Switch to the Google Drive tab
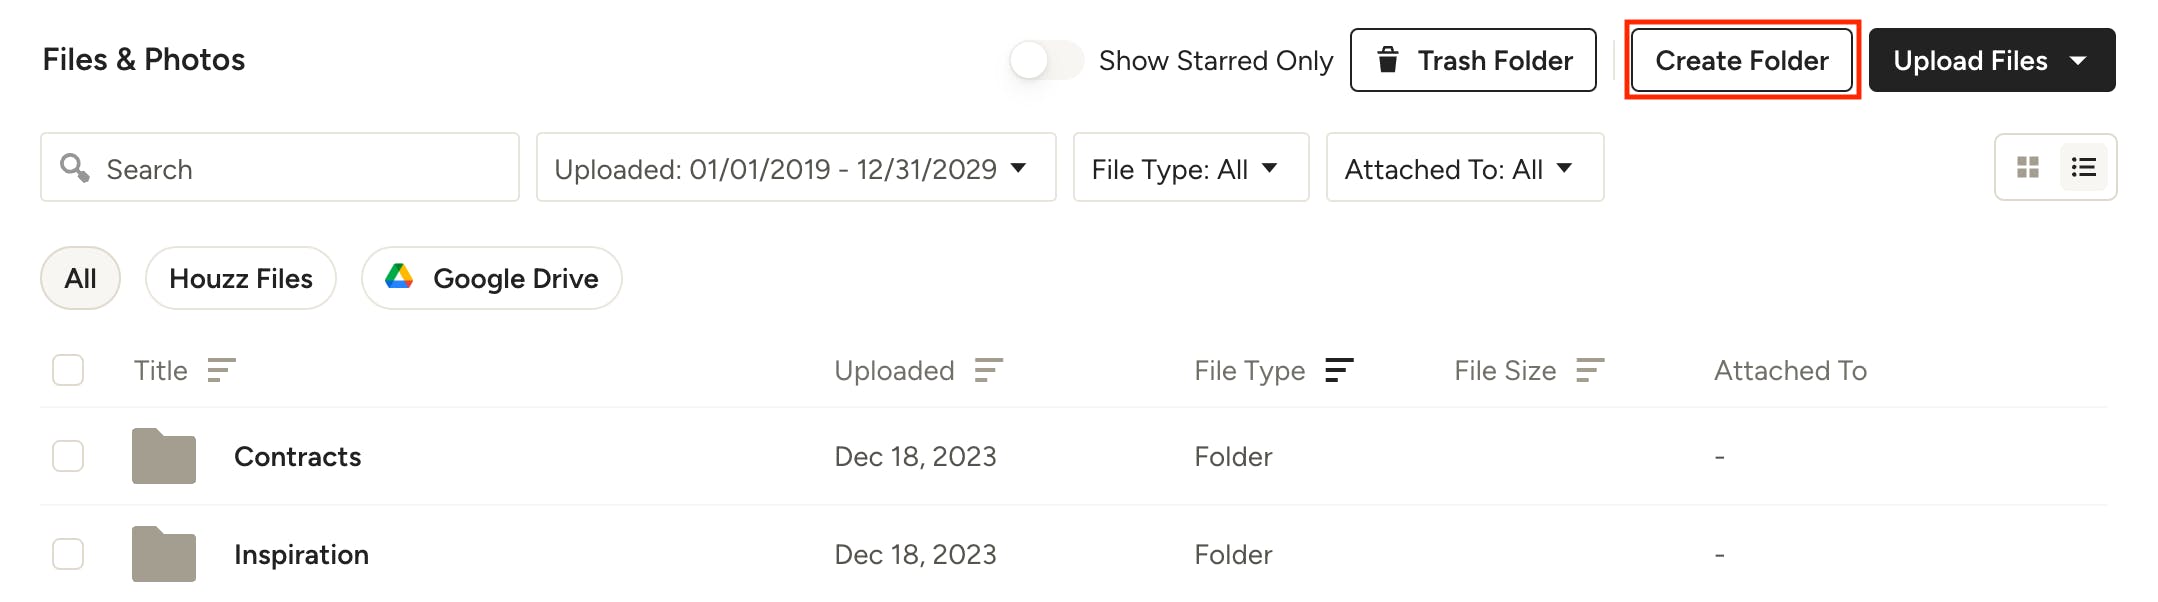Screen dimensions: 2158x602 click(x=492, y=278)
